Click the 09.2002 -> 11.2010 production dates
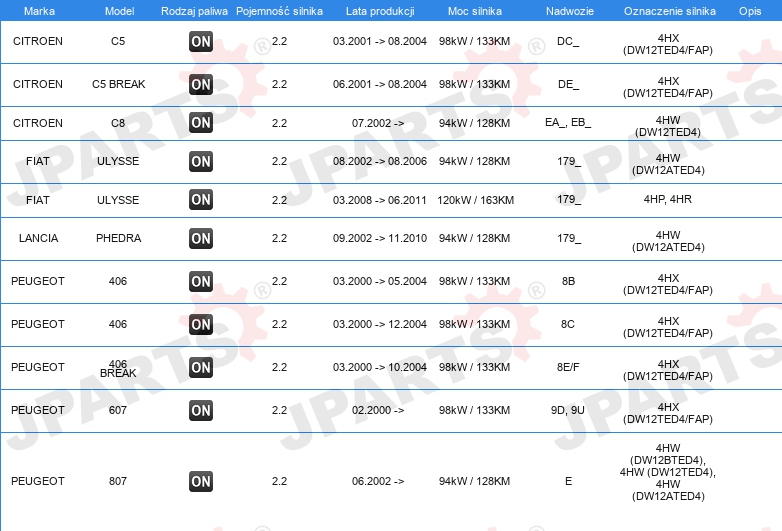Viewport: 782px width, 531px height. pos(380,238)
